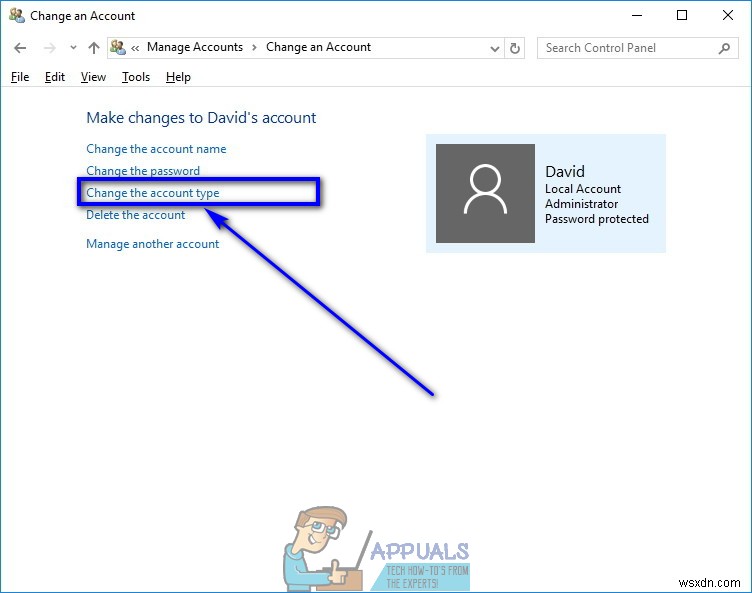Screen dimensions: 752x593
Task: Click the window title bar icon
Action: click(x=17, y=16)
